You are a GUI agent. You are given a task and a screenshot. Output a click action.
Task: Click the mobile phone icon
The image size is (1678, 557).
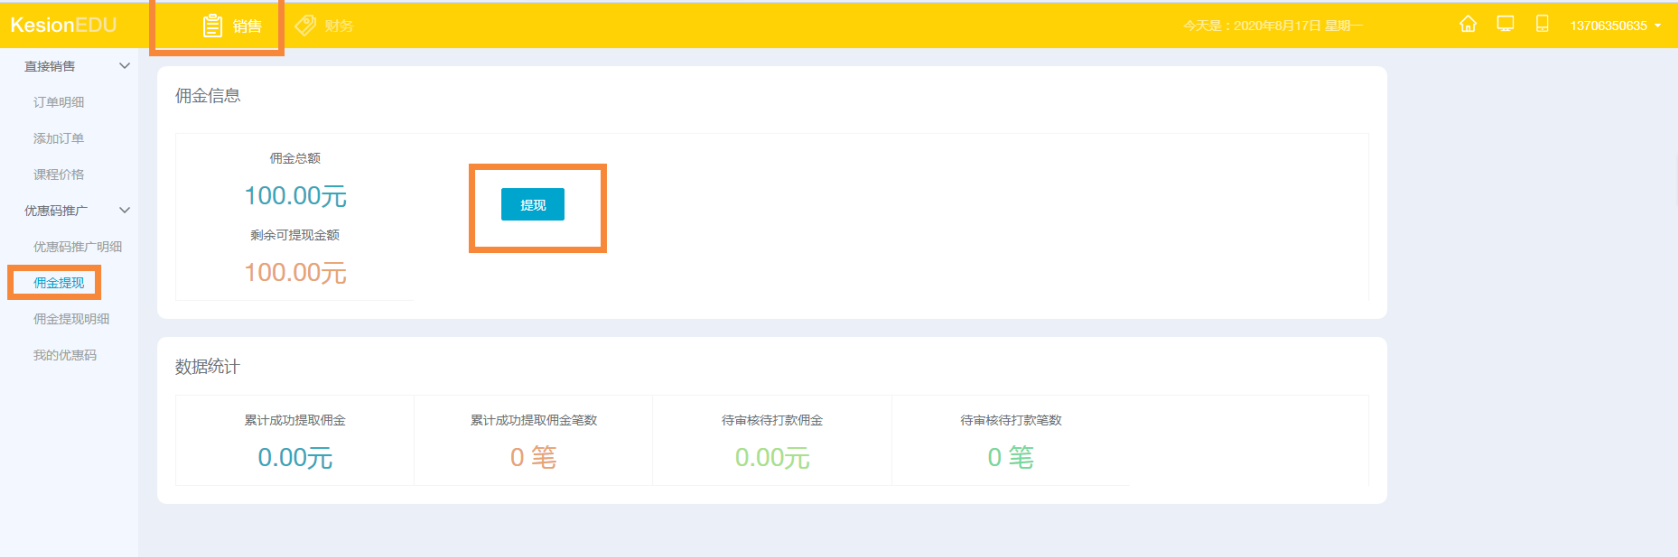click(x=1542, y=24)
